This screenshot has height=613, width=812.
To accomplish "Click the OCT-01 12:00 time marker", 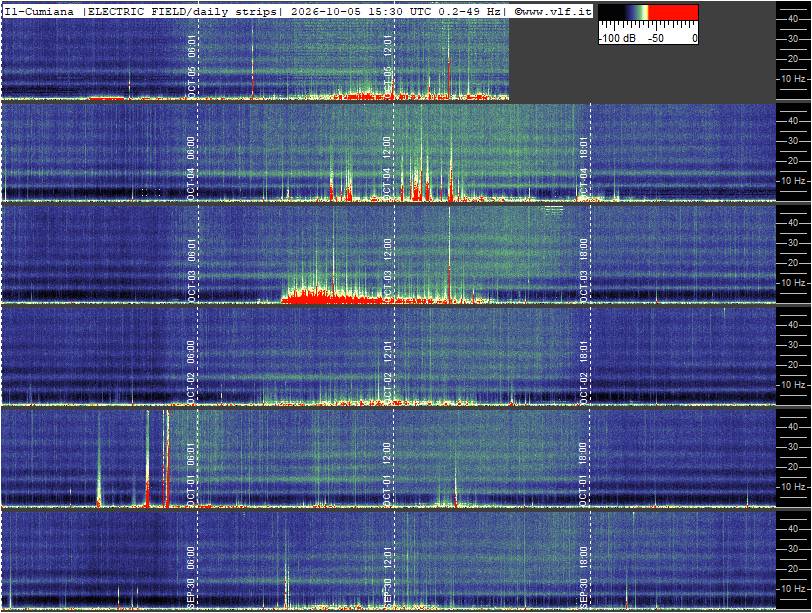I will click(x=388, y=474).
